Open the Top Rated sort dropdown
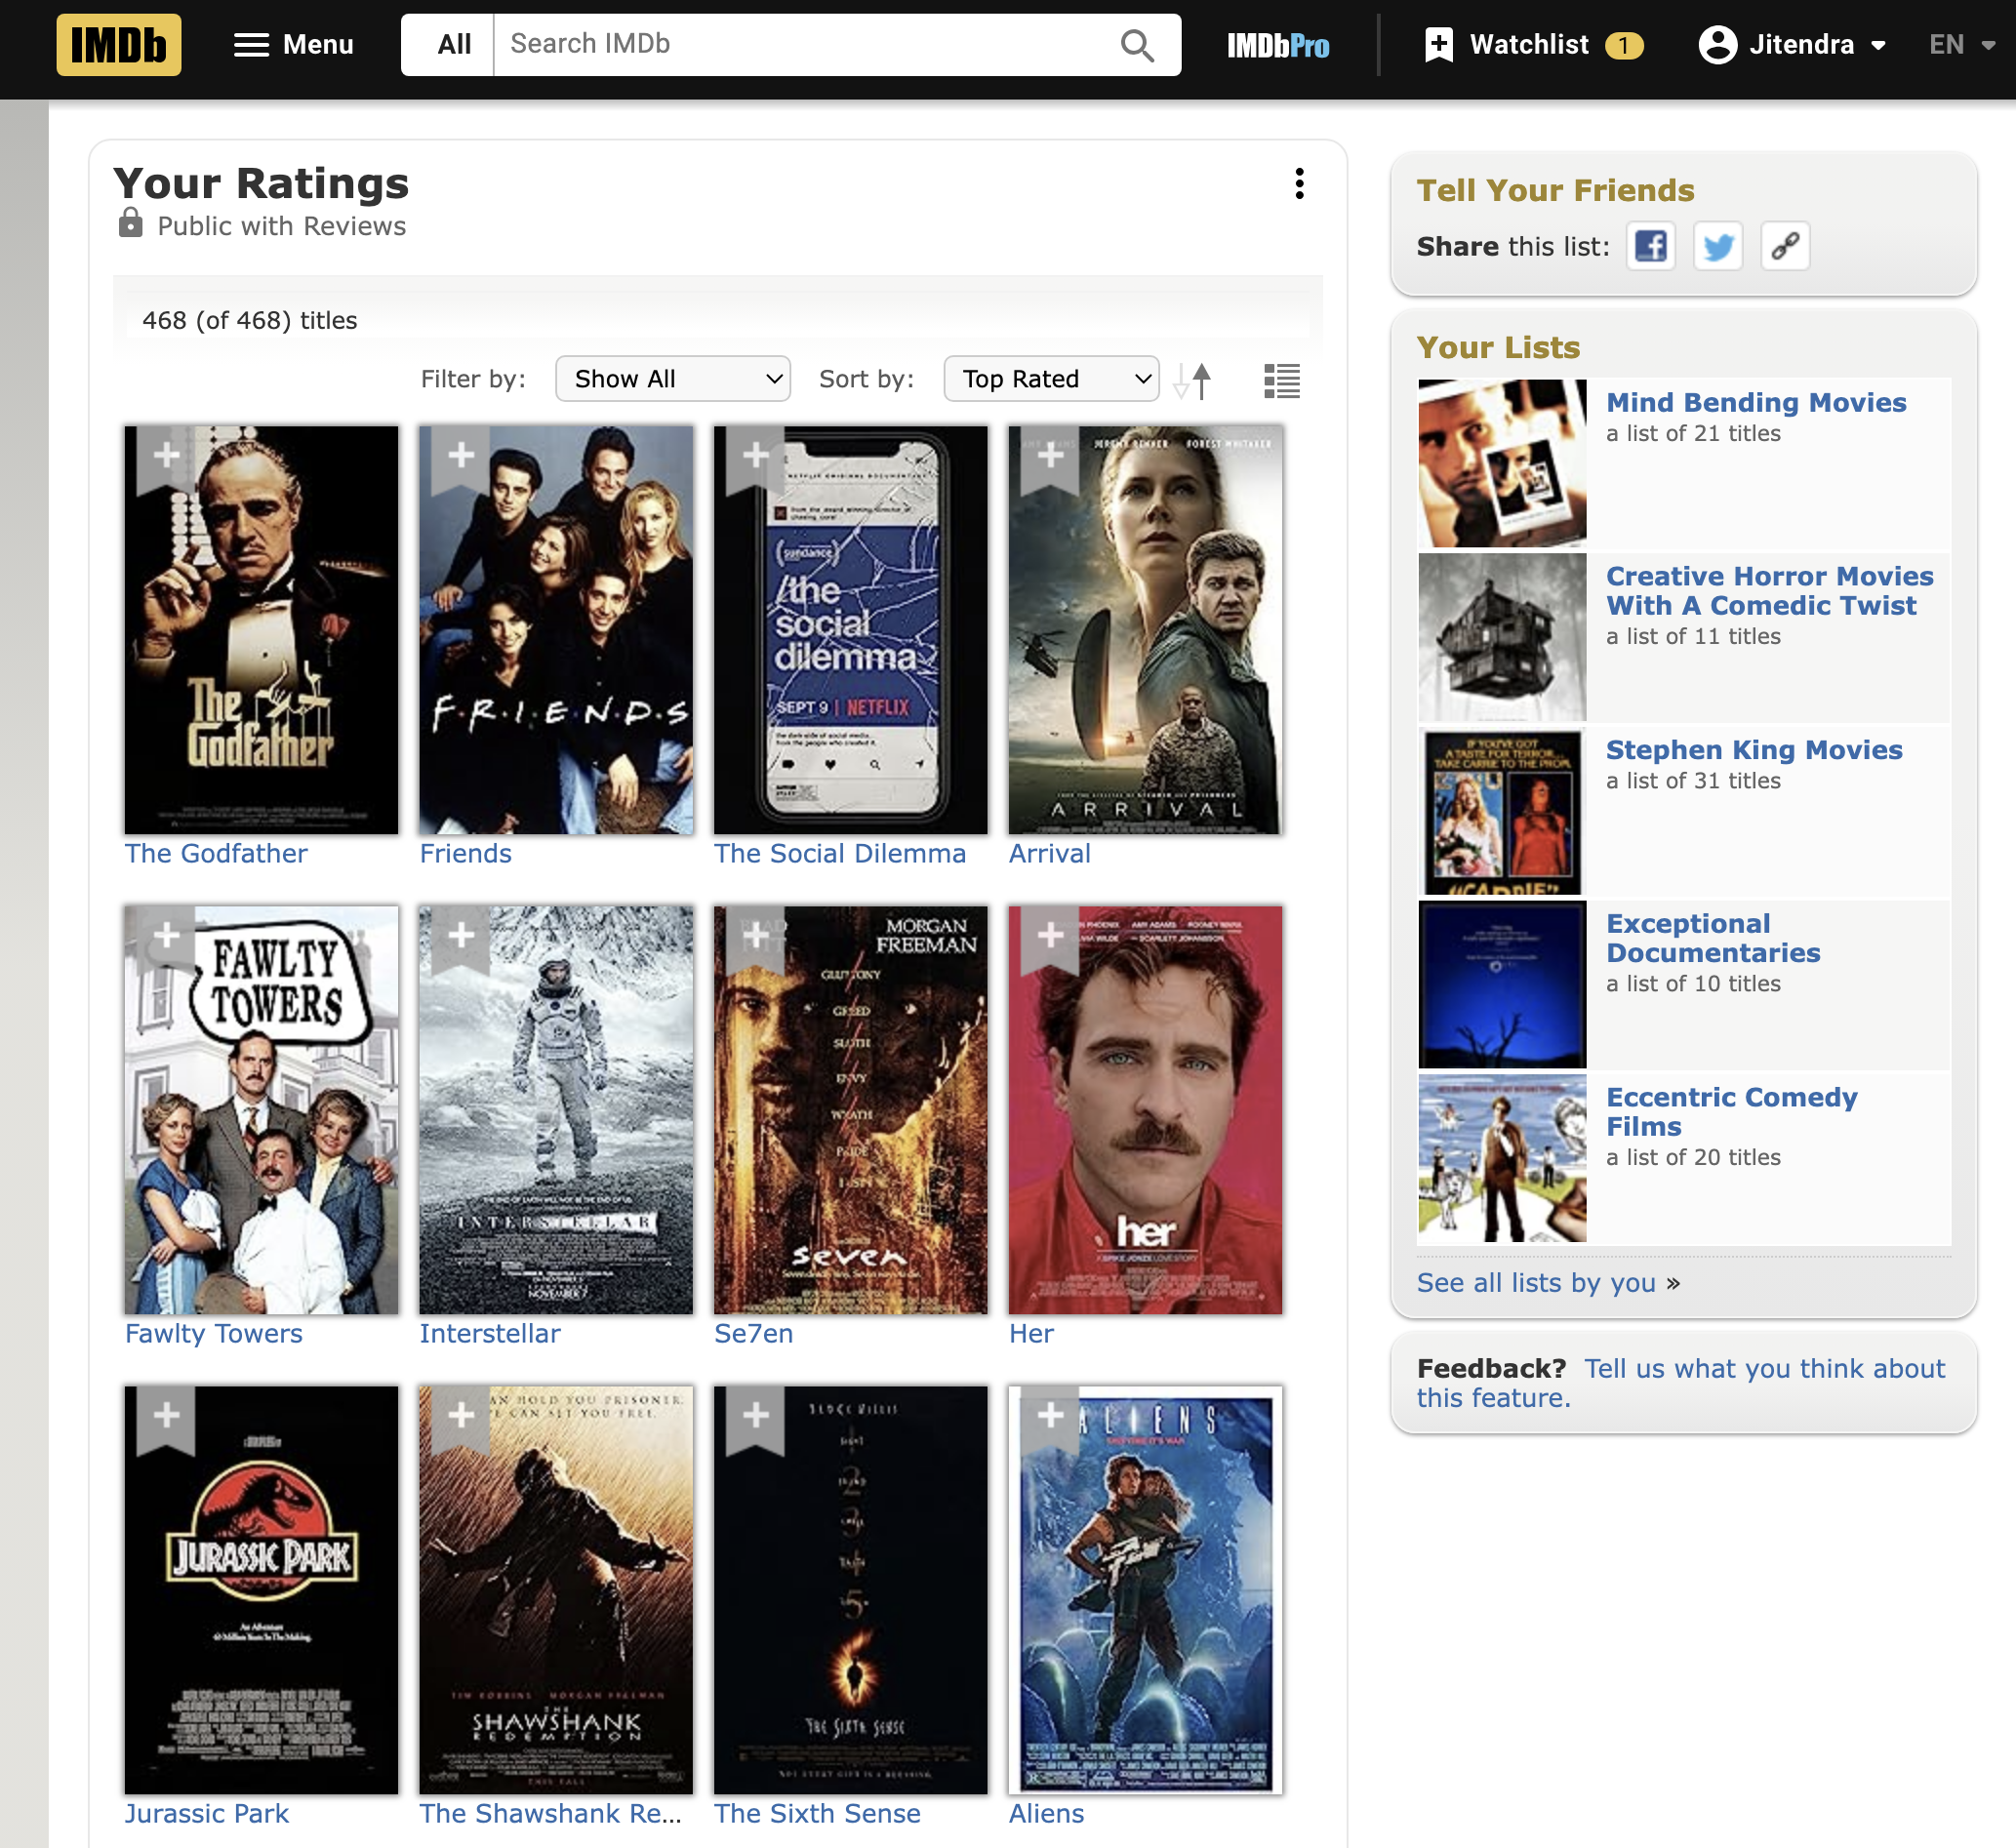Viewport: 2016px width, 1848px height. tap(1051, 379)
